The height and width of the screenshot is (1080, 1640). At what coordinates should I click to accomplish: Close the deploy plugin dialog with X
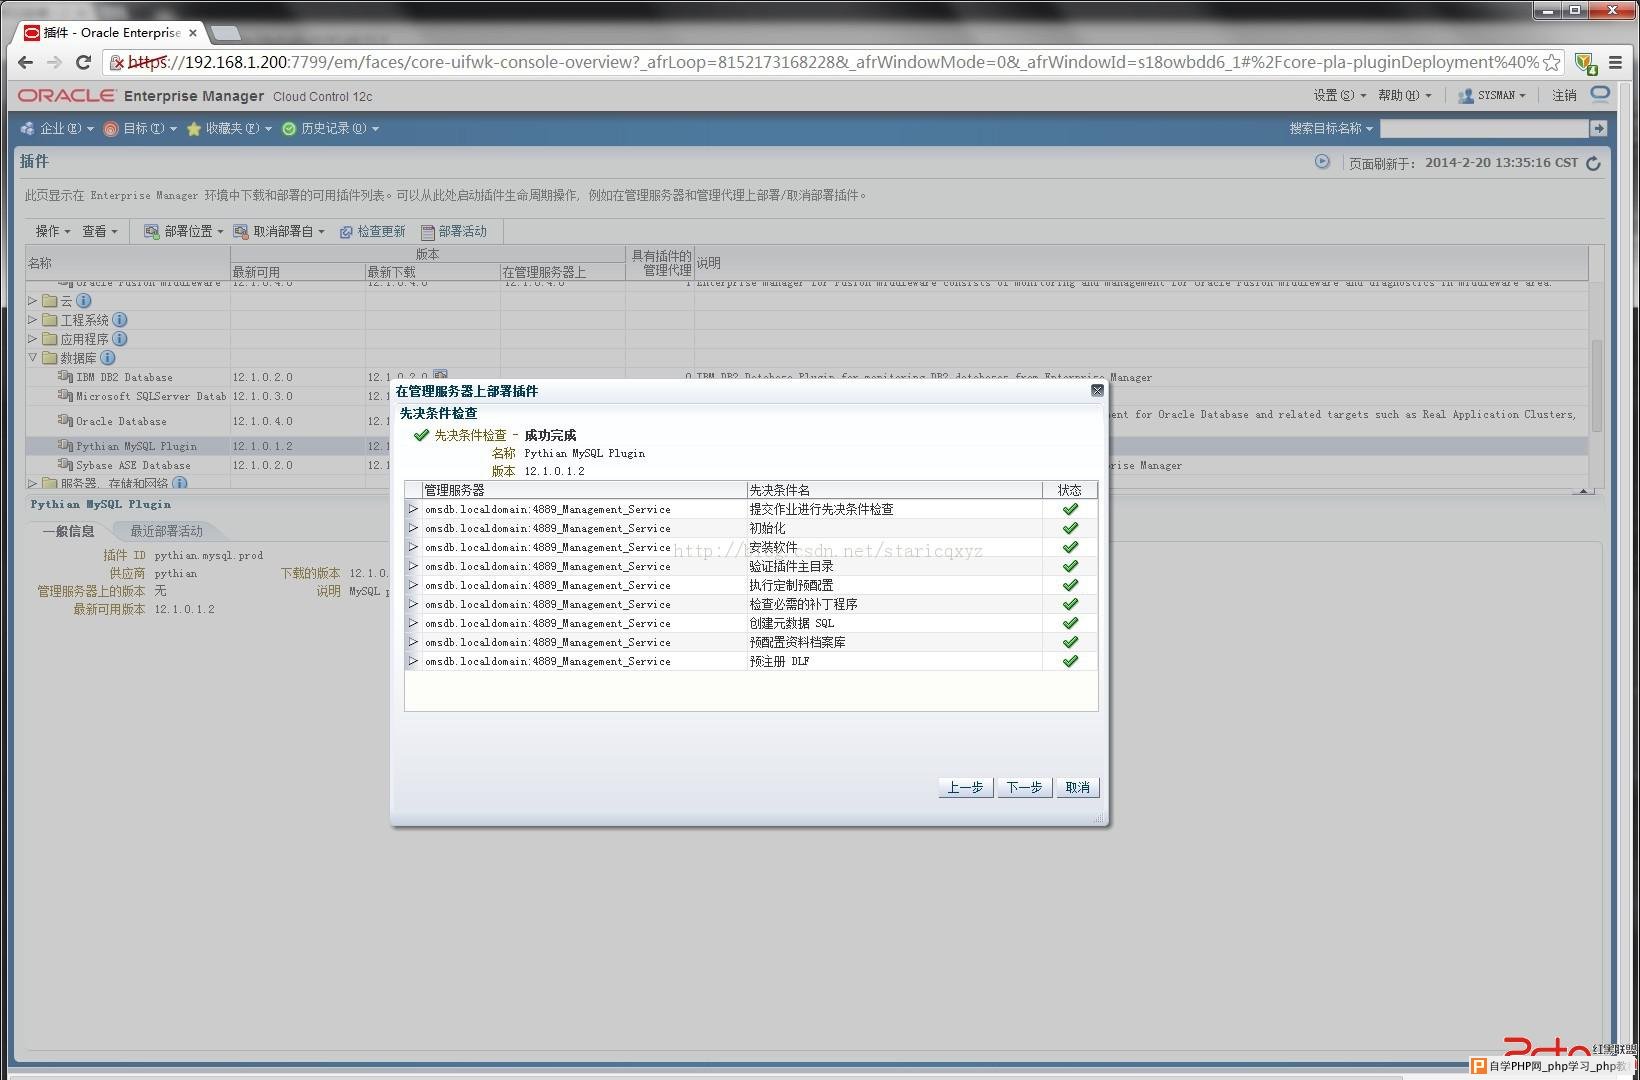point(1097,391)
